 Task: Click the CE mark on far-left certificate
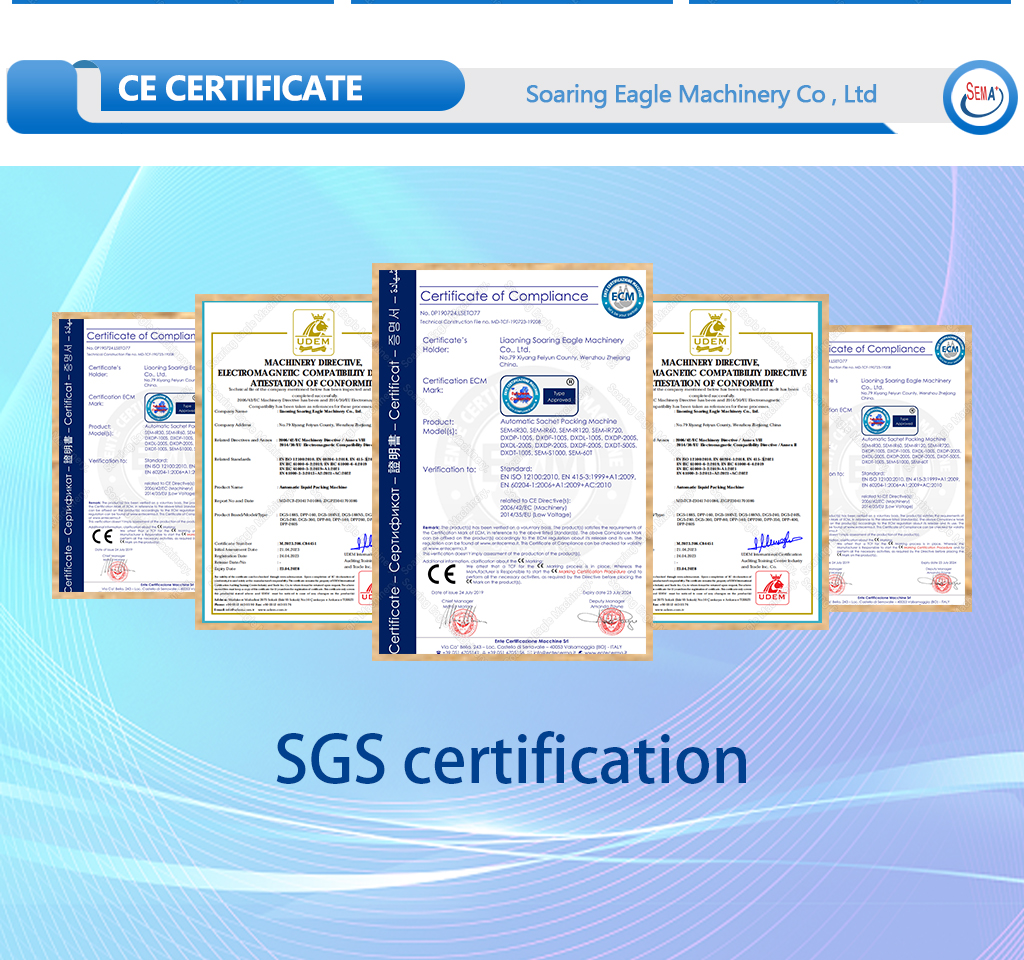[103, 537]
